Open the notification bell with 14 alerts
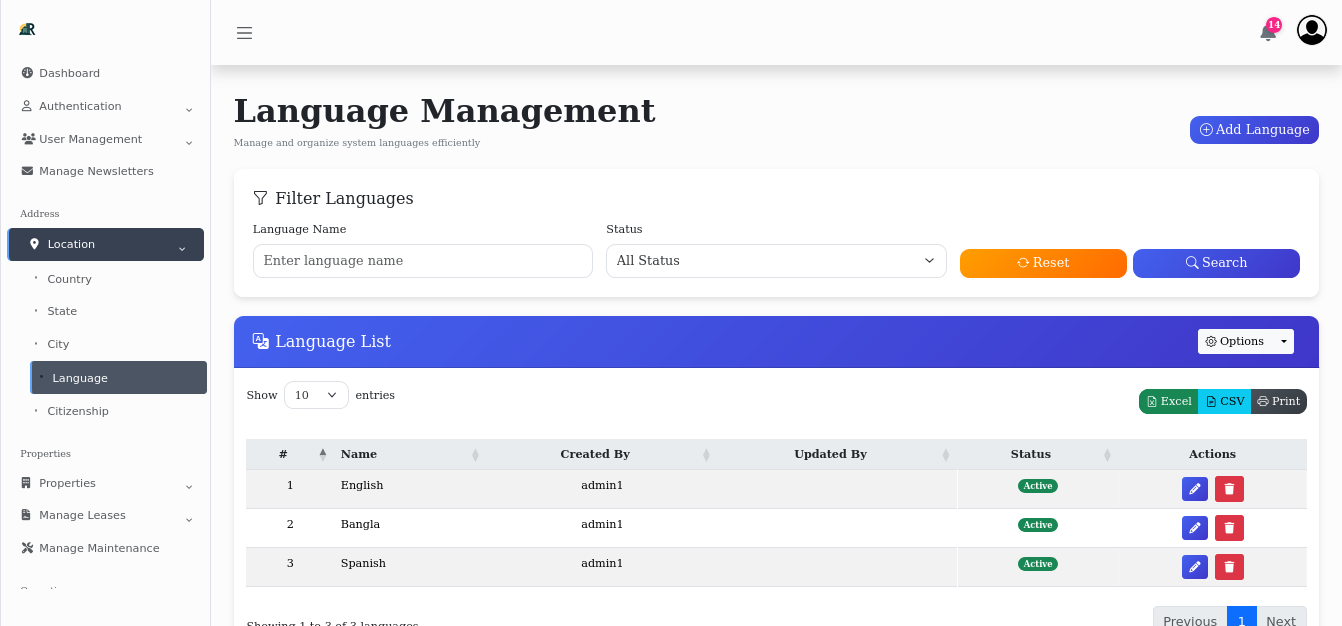 [x=1268, y=32]
